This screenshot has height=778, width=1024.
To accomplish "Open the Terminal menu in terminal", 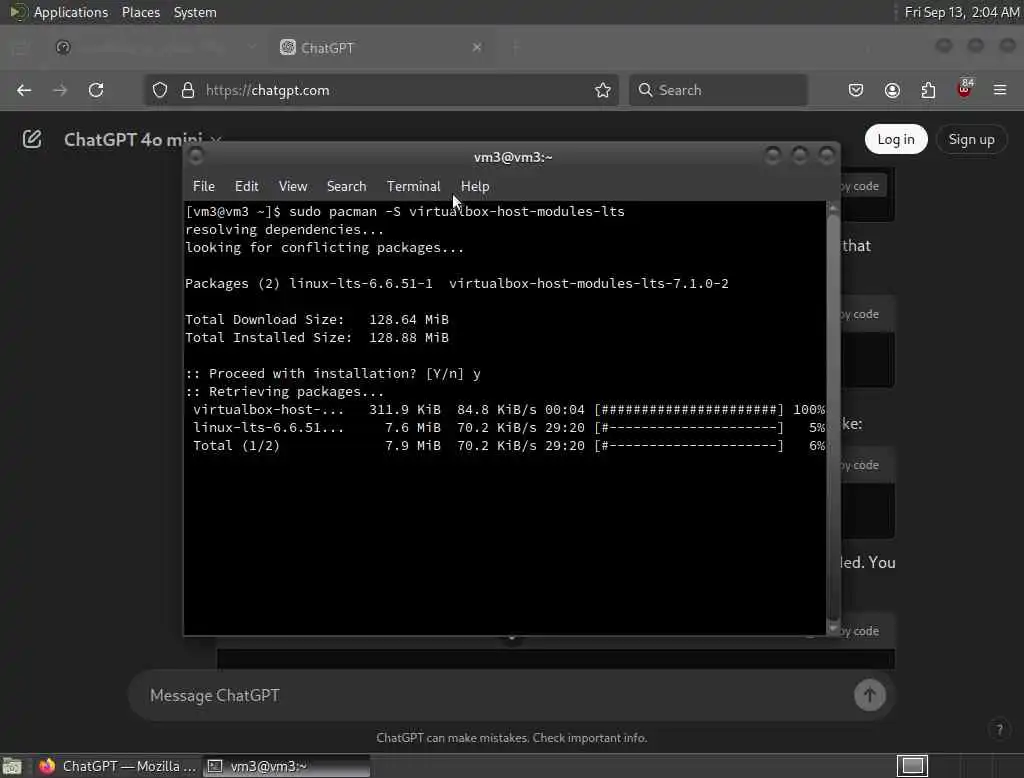I will [x=413, y=186].
